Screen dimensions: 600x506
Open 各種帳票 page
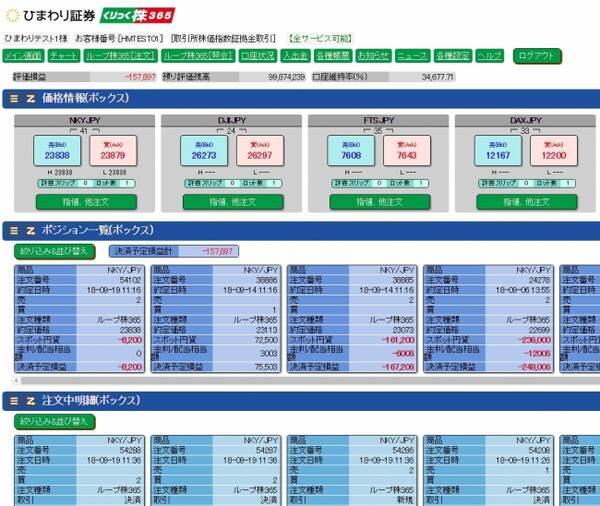click(333, 56)
